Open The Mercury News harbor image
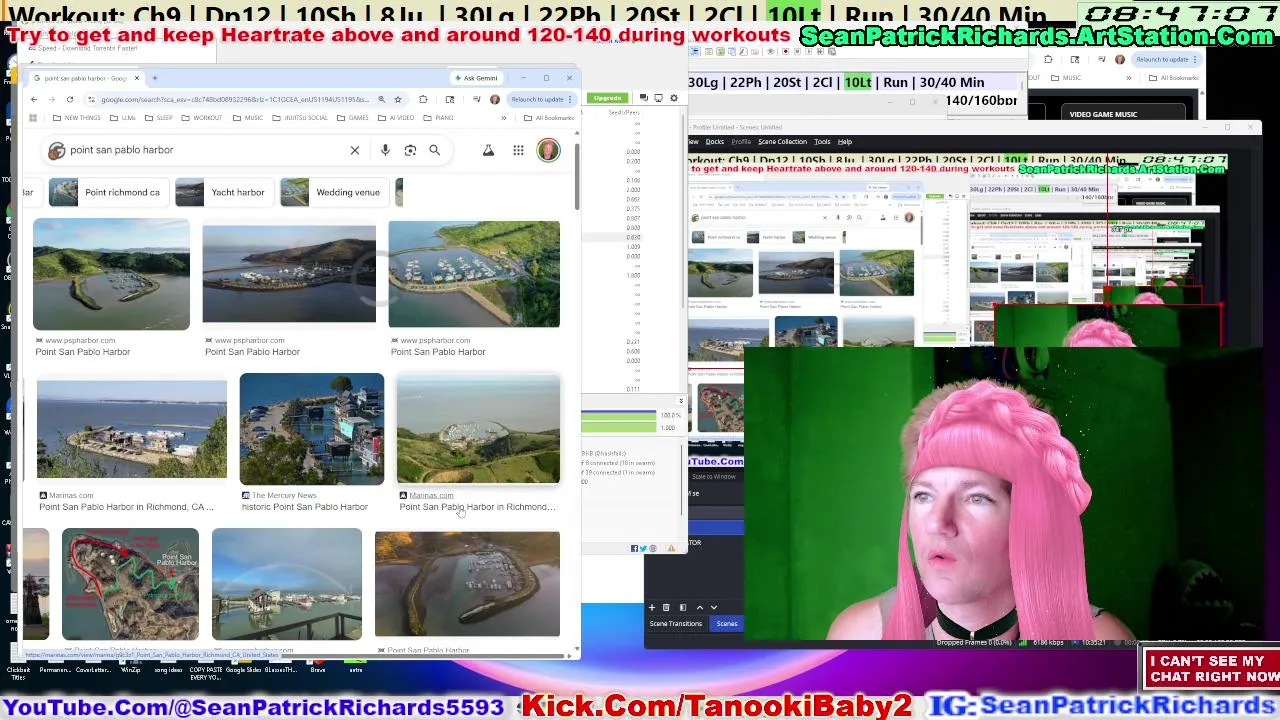 point(311,429)
